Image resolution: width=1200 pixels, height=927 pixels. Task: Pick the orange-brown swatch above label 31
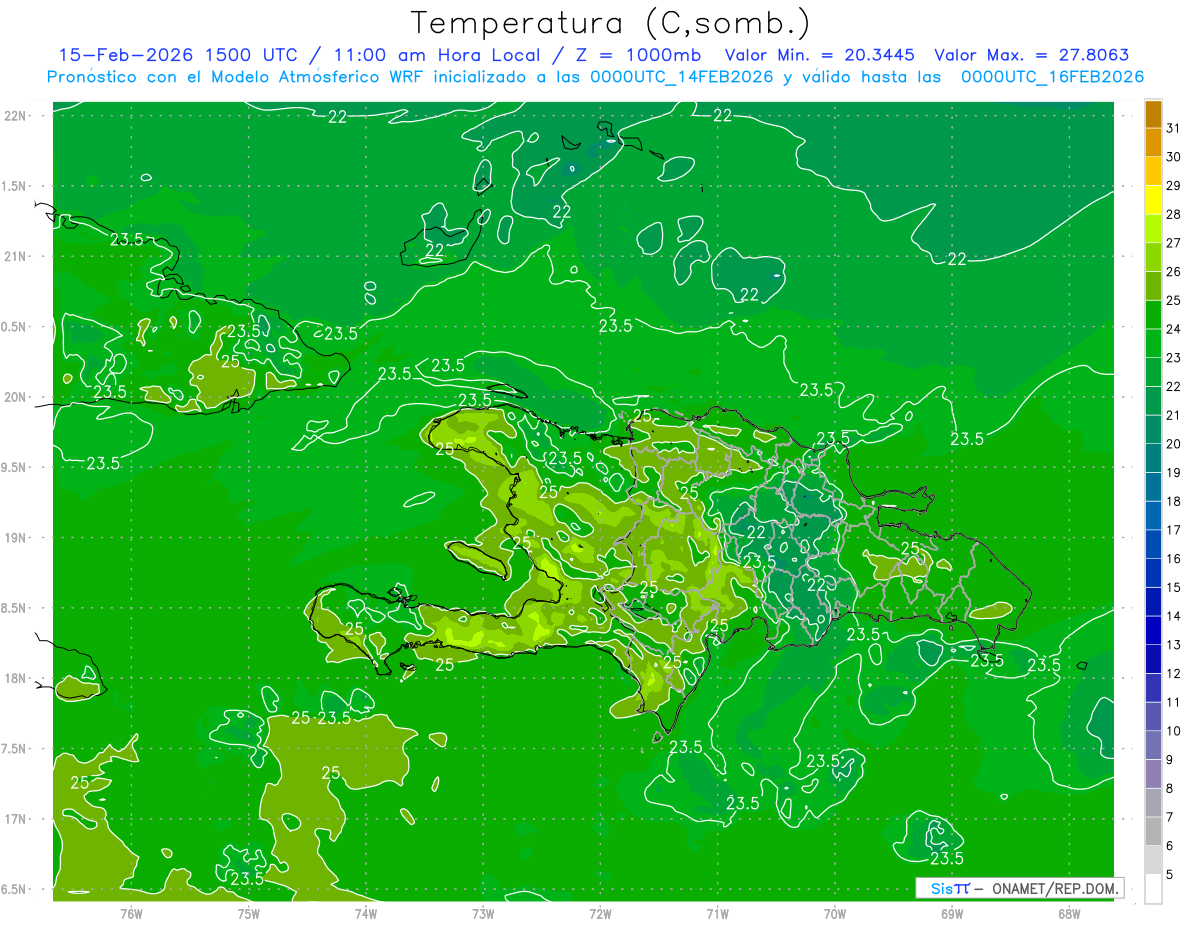1153,114
